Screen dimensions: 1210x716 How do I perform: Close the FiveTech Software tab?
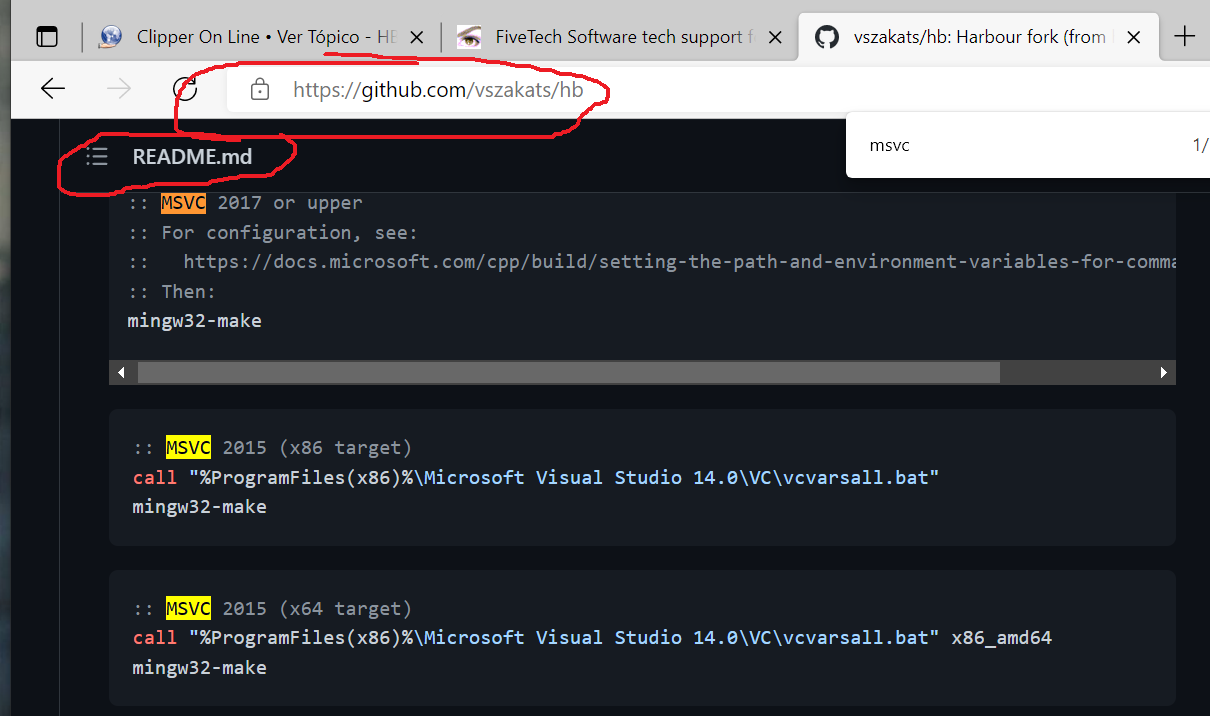point(776,37)
